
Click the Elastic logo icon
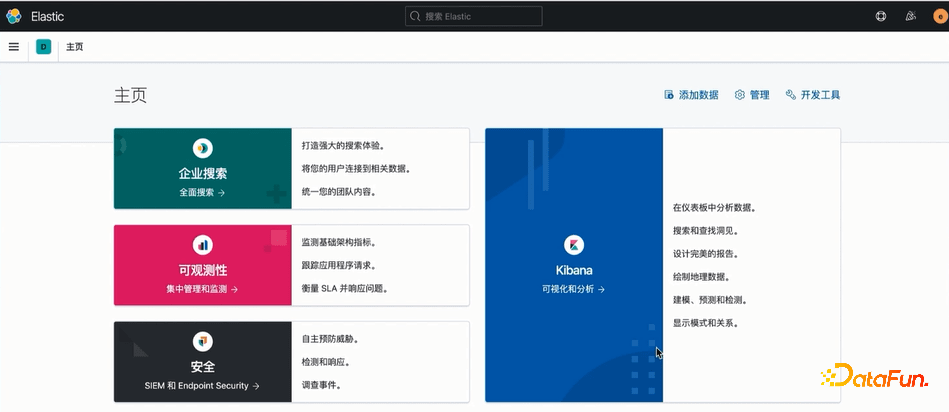(x=13, y=16)
